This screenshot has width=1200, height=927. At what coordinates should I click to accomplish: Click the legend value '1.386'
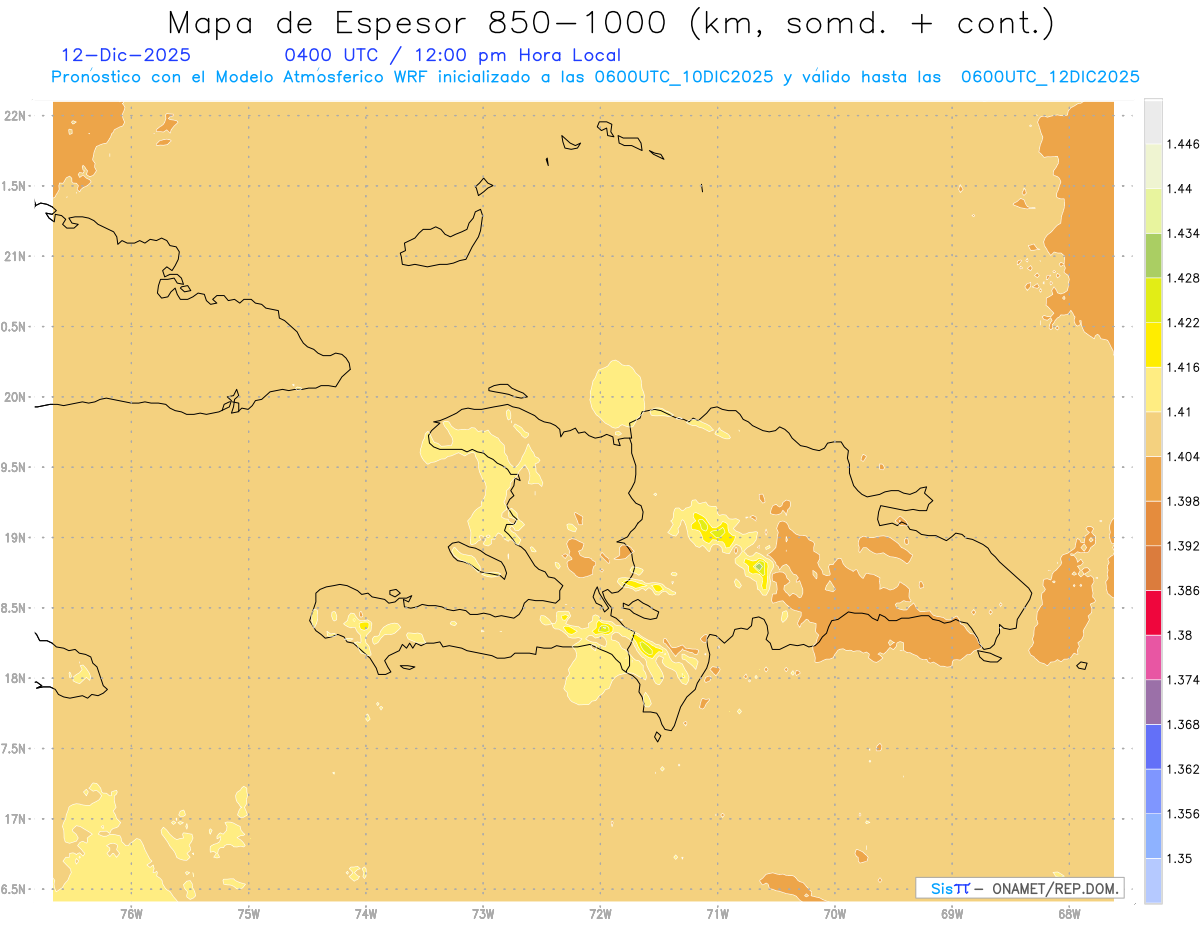pos(1184,590)
